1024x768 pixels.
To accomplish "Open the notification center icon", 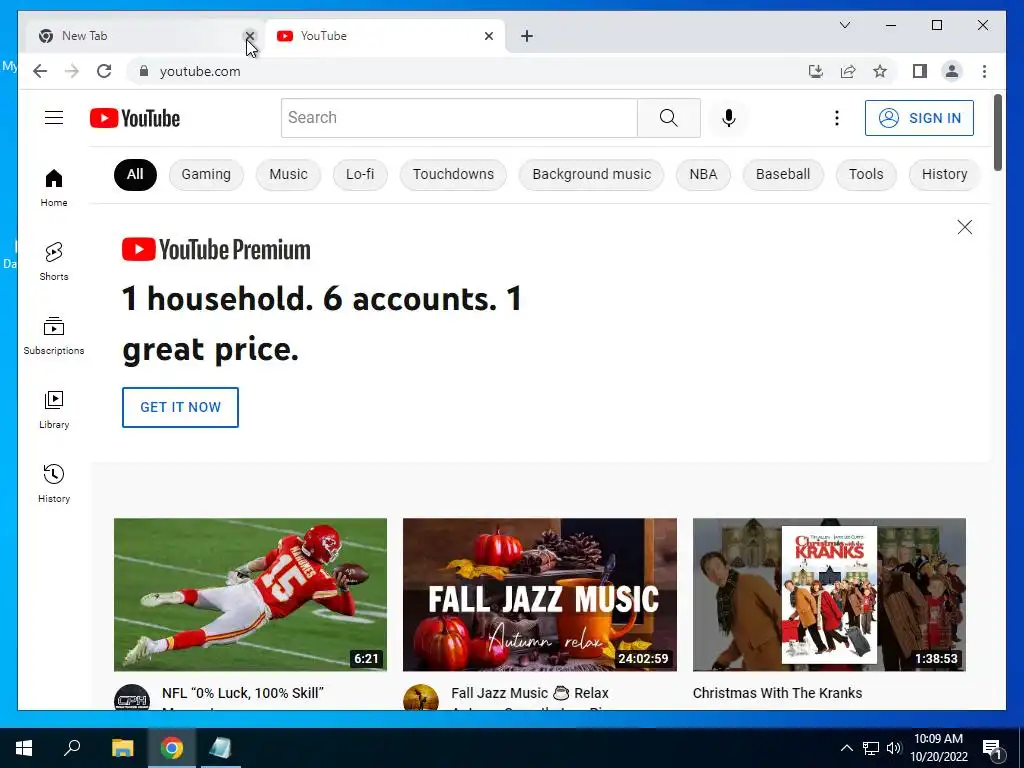I will 993,748.
